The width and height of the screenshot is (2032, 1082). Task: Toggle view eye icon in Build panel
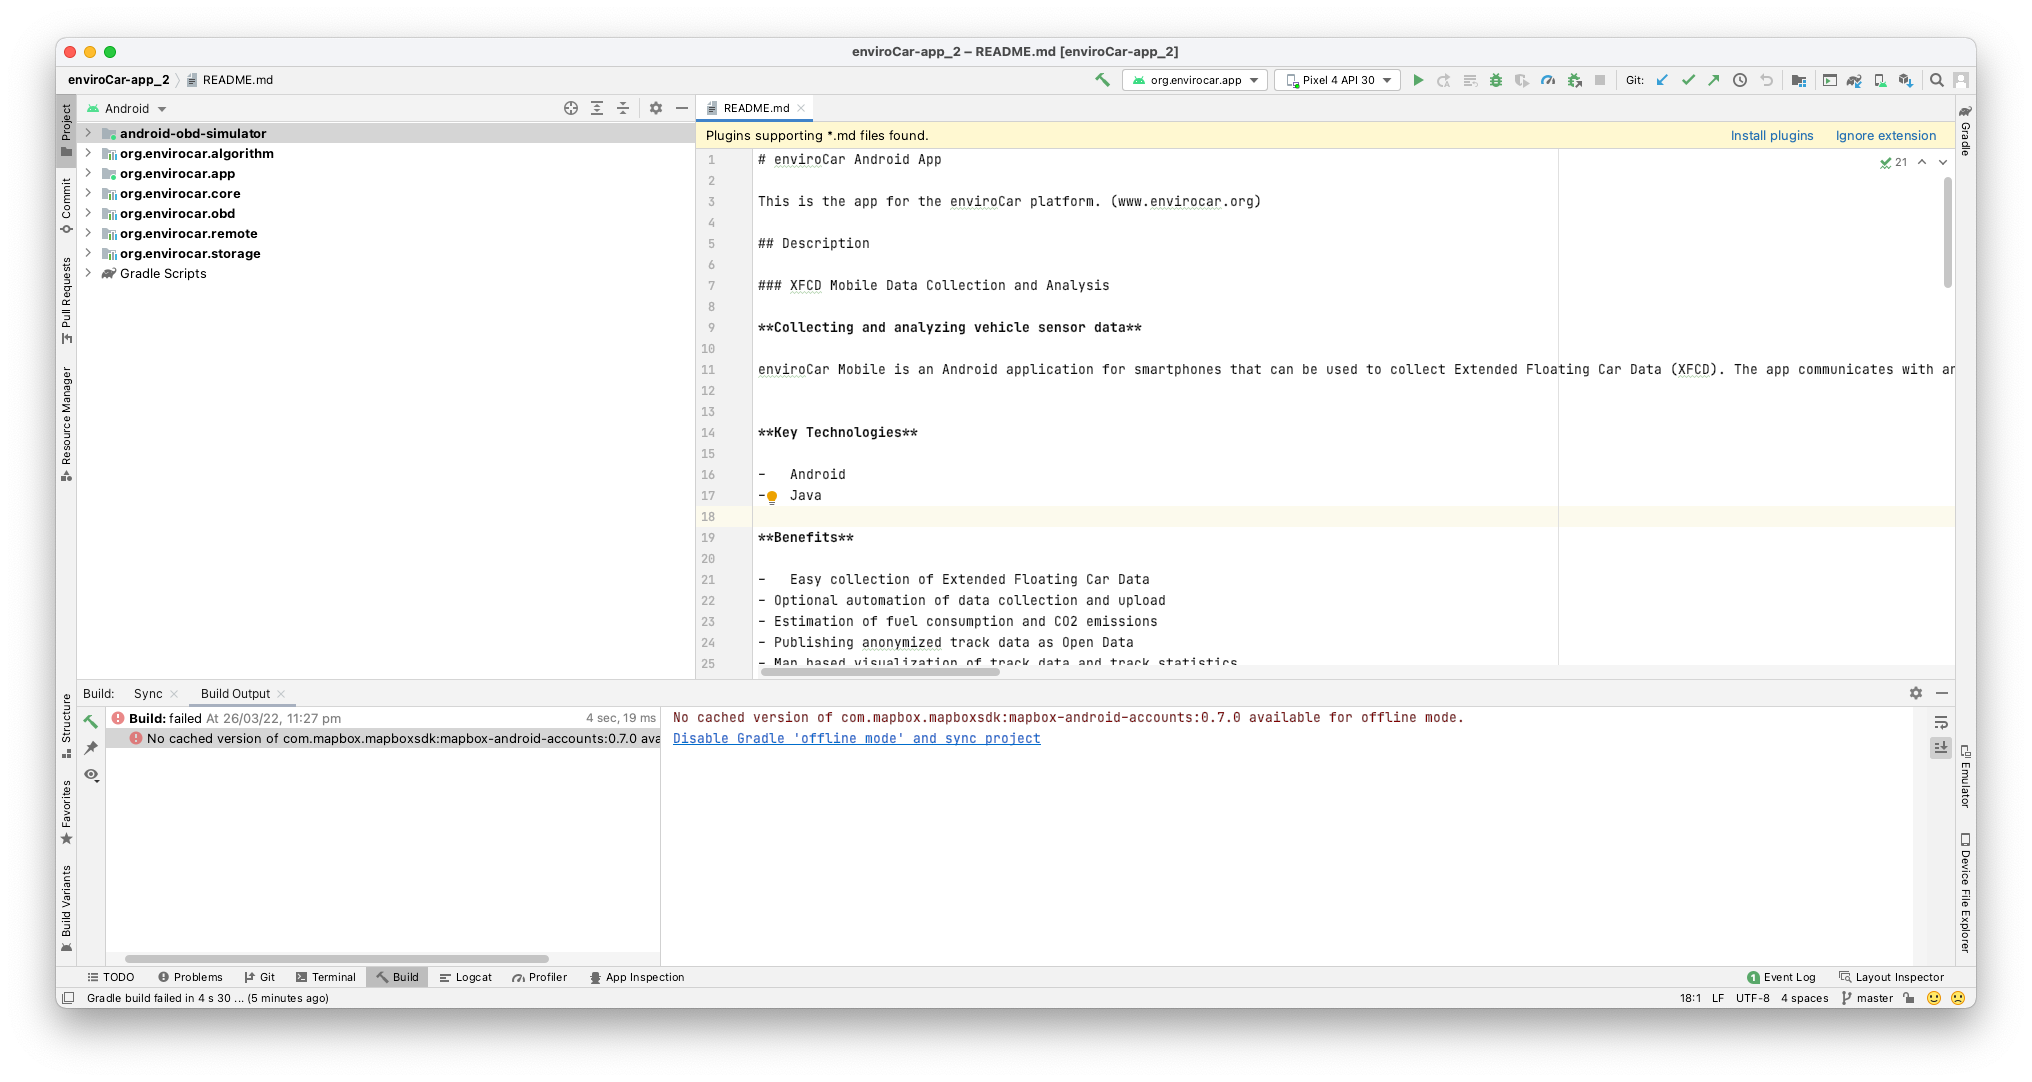coord(91,775)
